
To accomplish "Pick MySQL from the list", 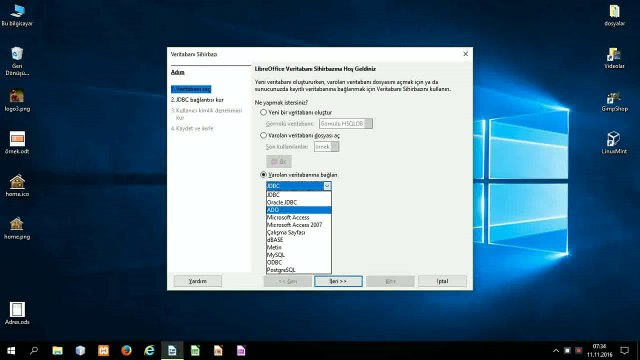I will (298, 255).
